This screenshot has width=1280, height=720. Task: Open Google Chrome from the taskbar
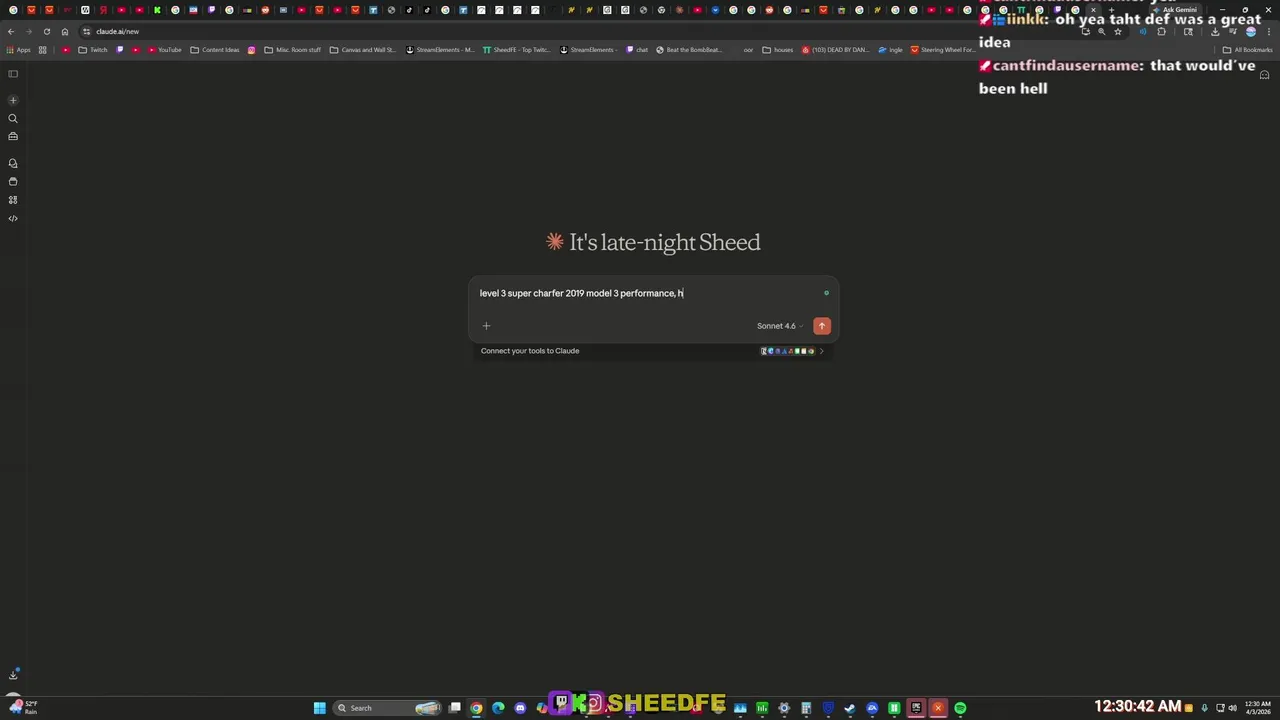[x=476, y=708]
